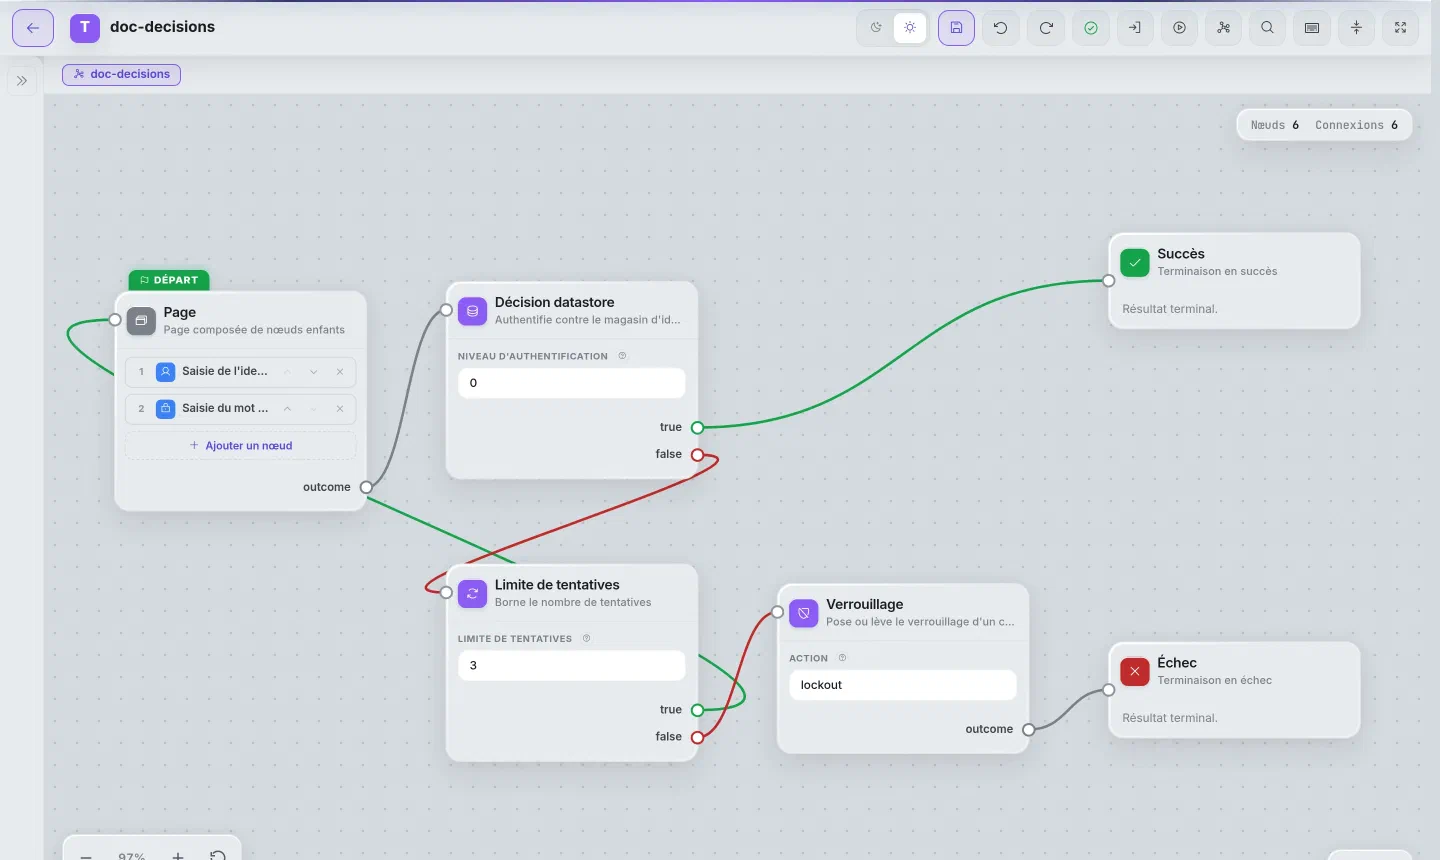Click the true output port of Décision datastore
Image resolution: width=1440 pixels, height=860 pixels.
tap(697, 428)
